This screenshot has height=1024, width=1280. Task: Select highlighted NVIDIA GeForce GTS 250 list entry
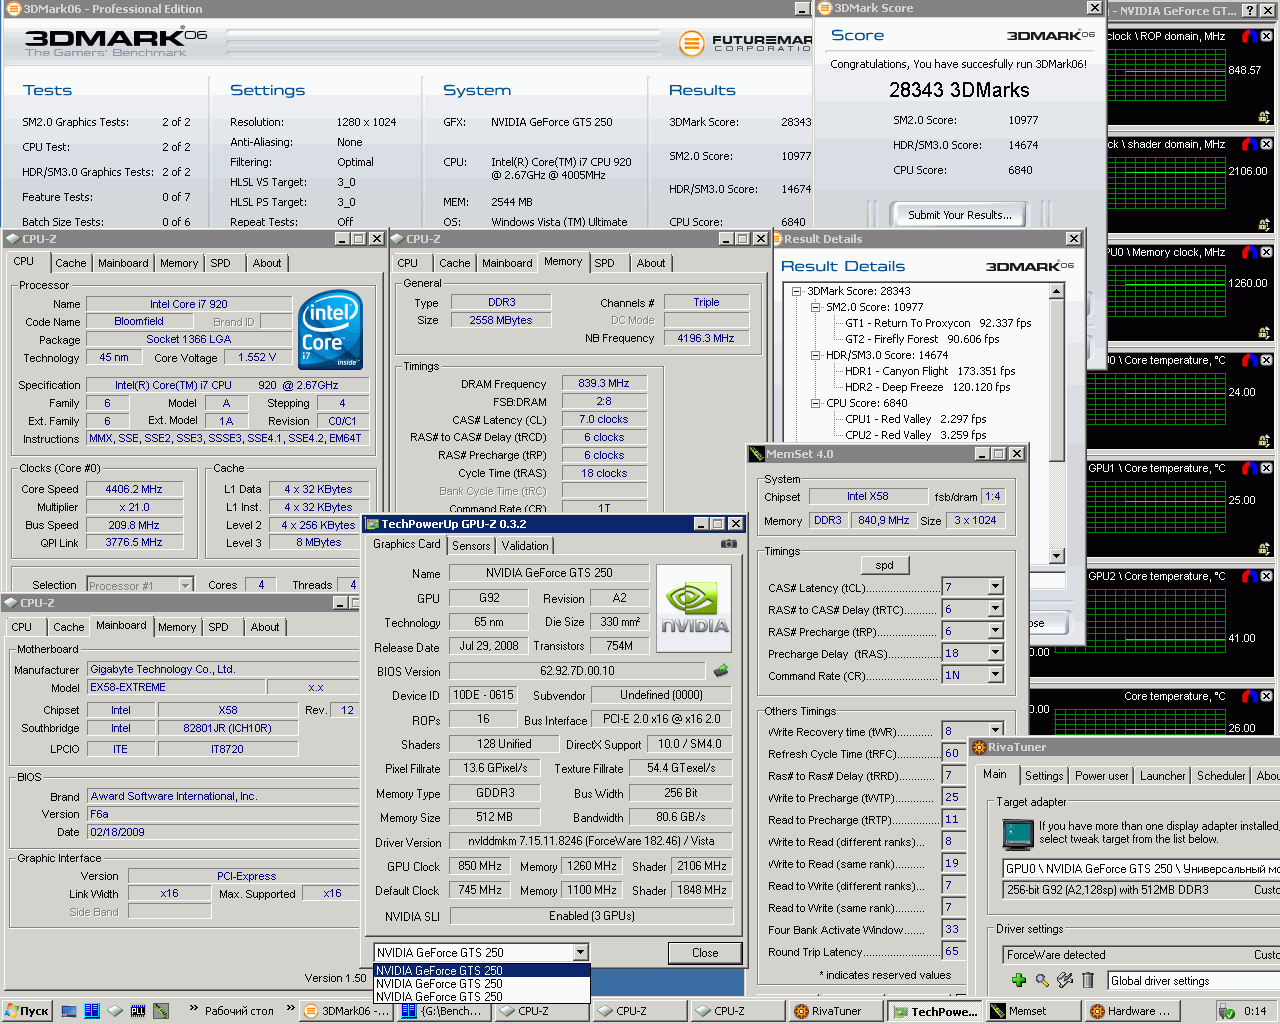click(481, 971)
